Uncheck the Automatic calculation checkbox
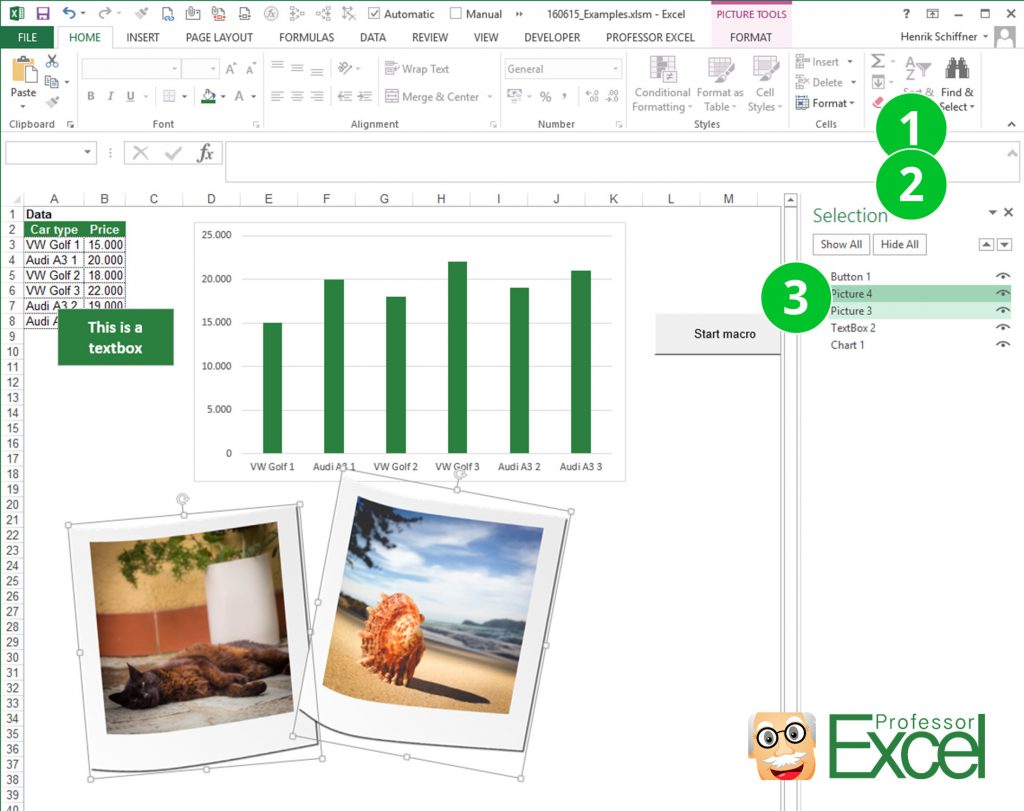The height and width of the screenshot is (811, 1024). pos(374,14)
